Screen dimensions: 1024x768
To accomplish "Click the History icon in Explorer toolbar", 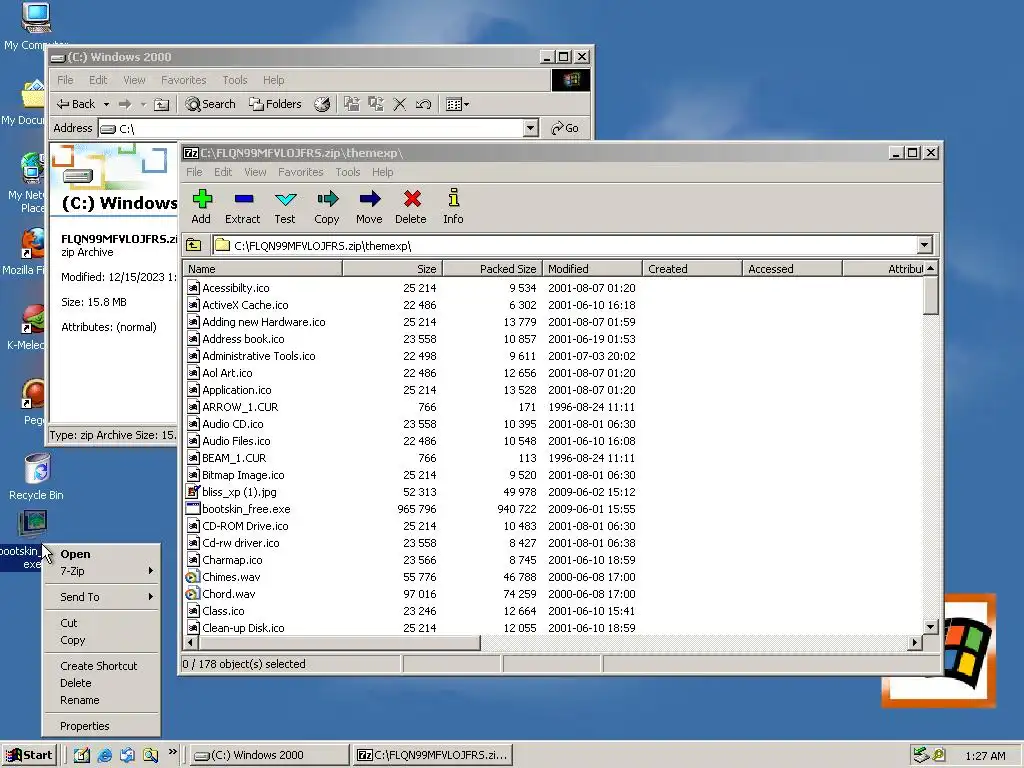I will [x=322, y=104].
